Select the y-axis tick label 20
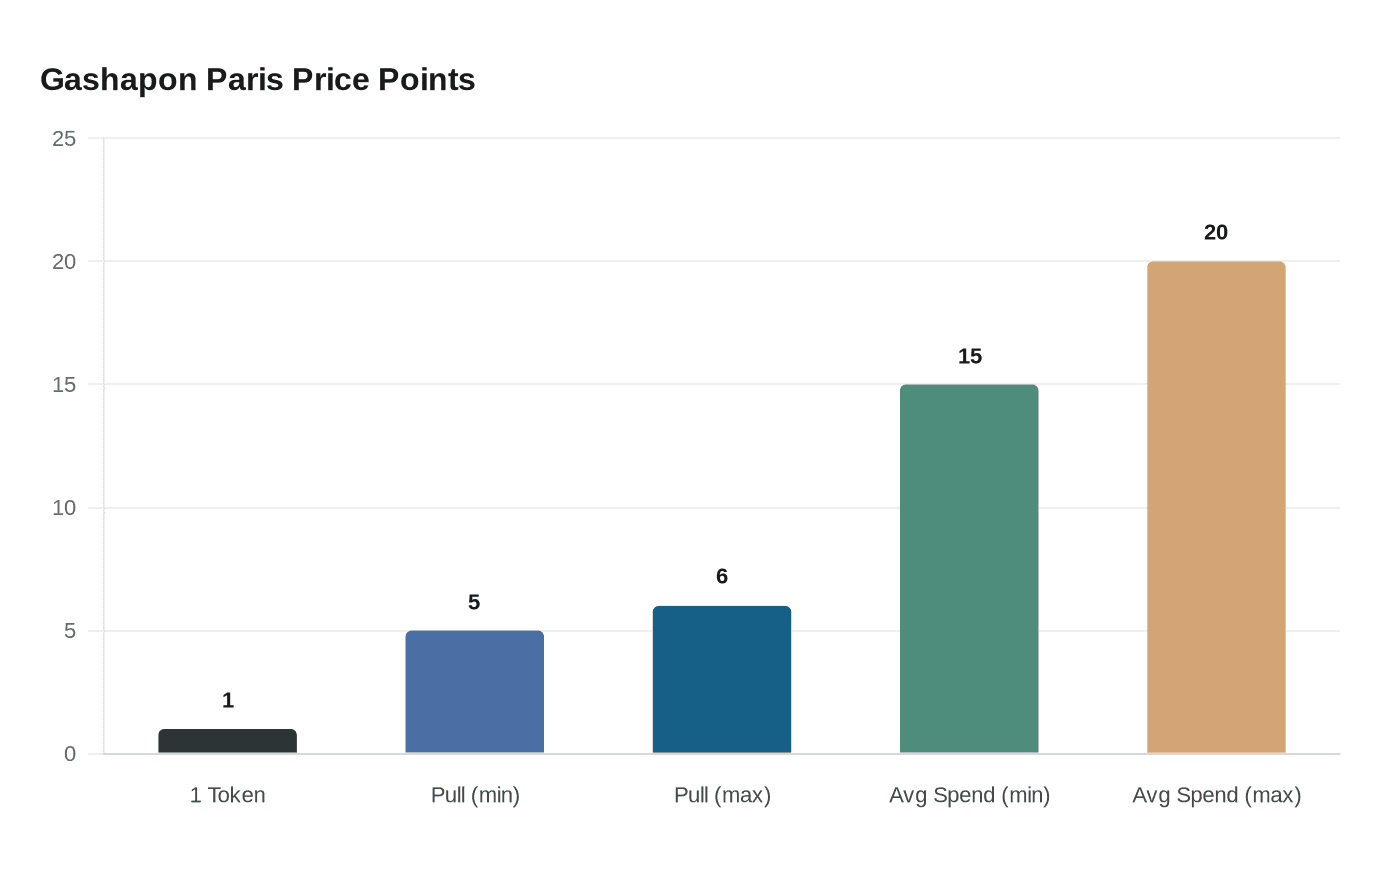The height and width of the screenshot is (880, 1400). [x=64, y=262]
